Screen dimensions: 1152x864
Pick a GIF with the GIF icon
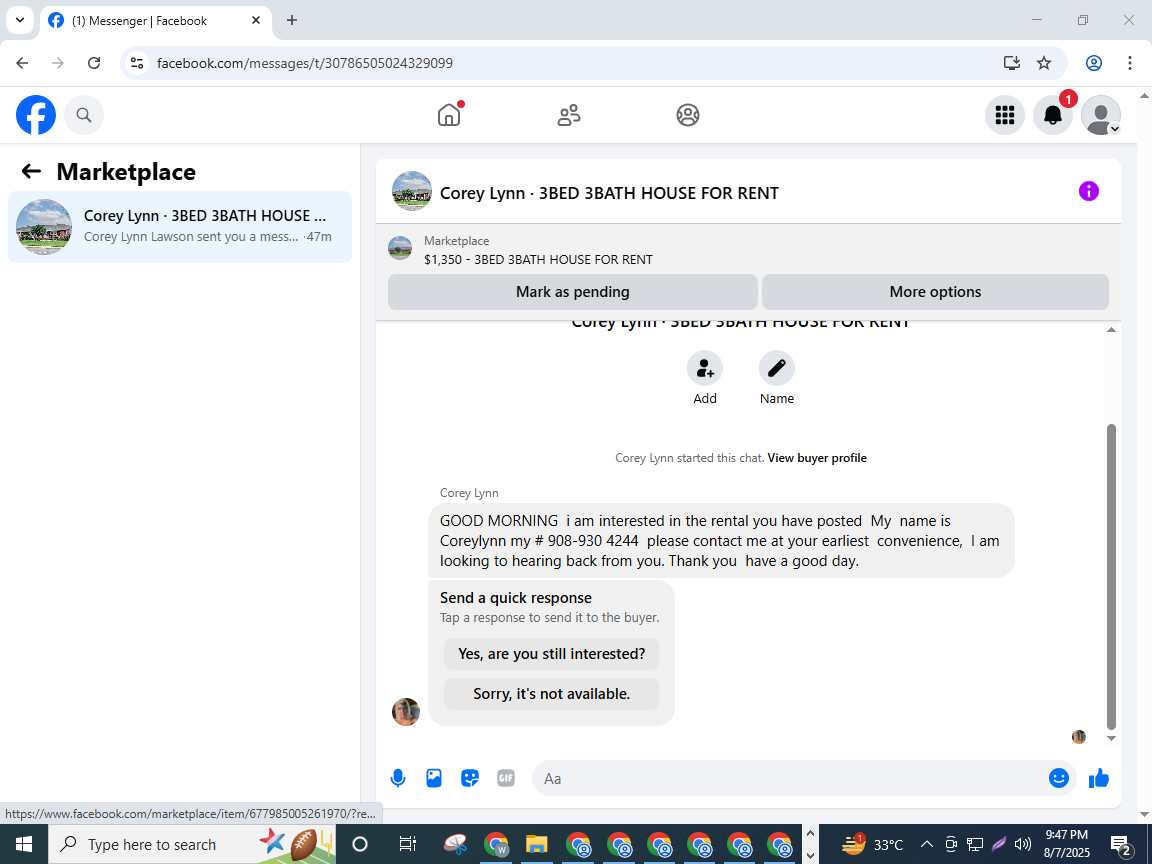pyautogui.click(x=505, y=778)
